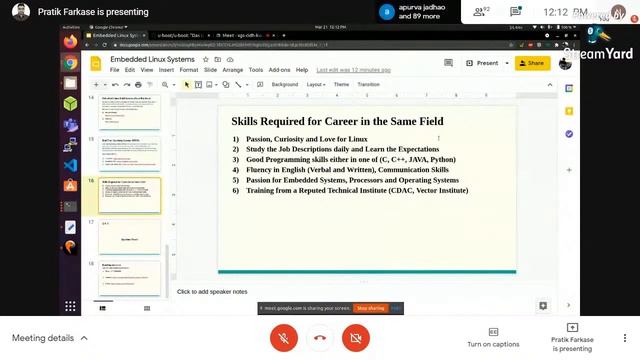The width and height of the screenshot is (640, 360).
Task: Launch Firefox from Ubuntu dock
Action: [70, 42]
